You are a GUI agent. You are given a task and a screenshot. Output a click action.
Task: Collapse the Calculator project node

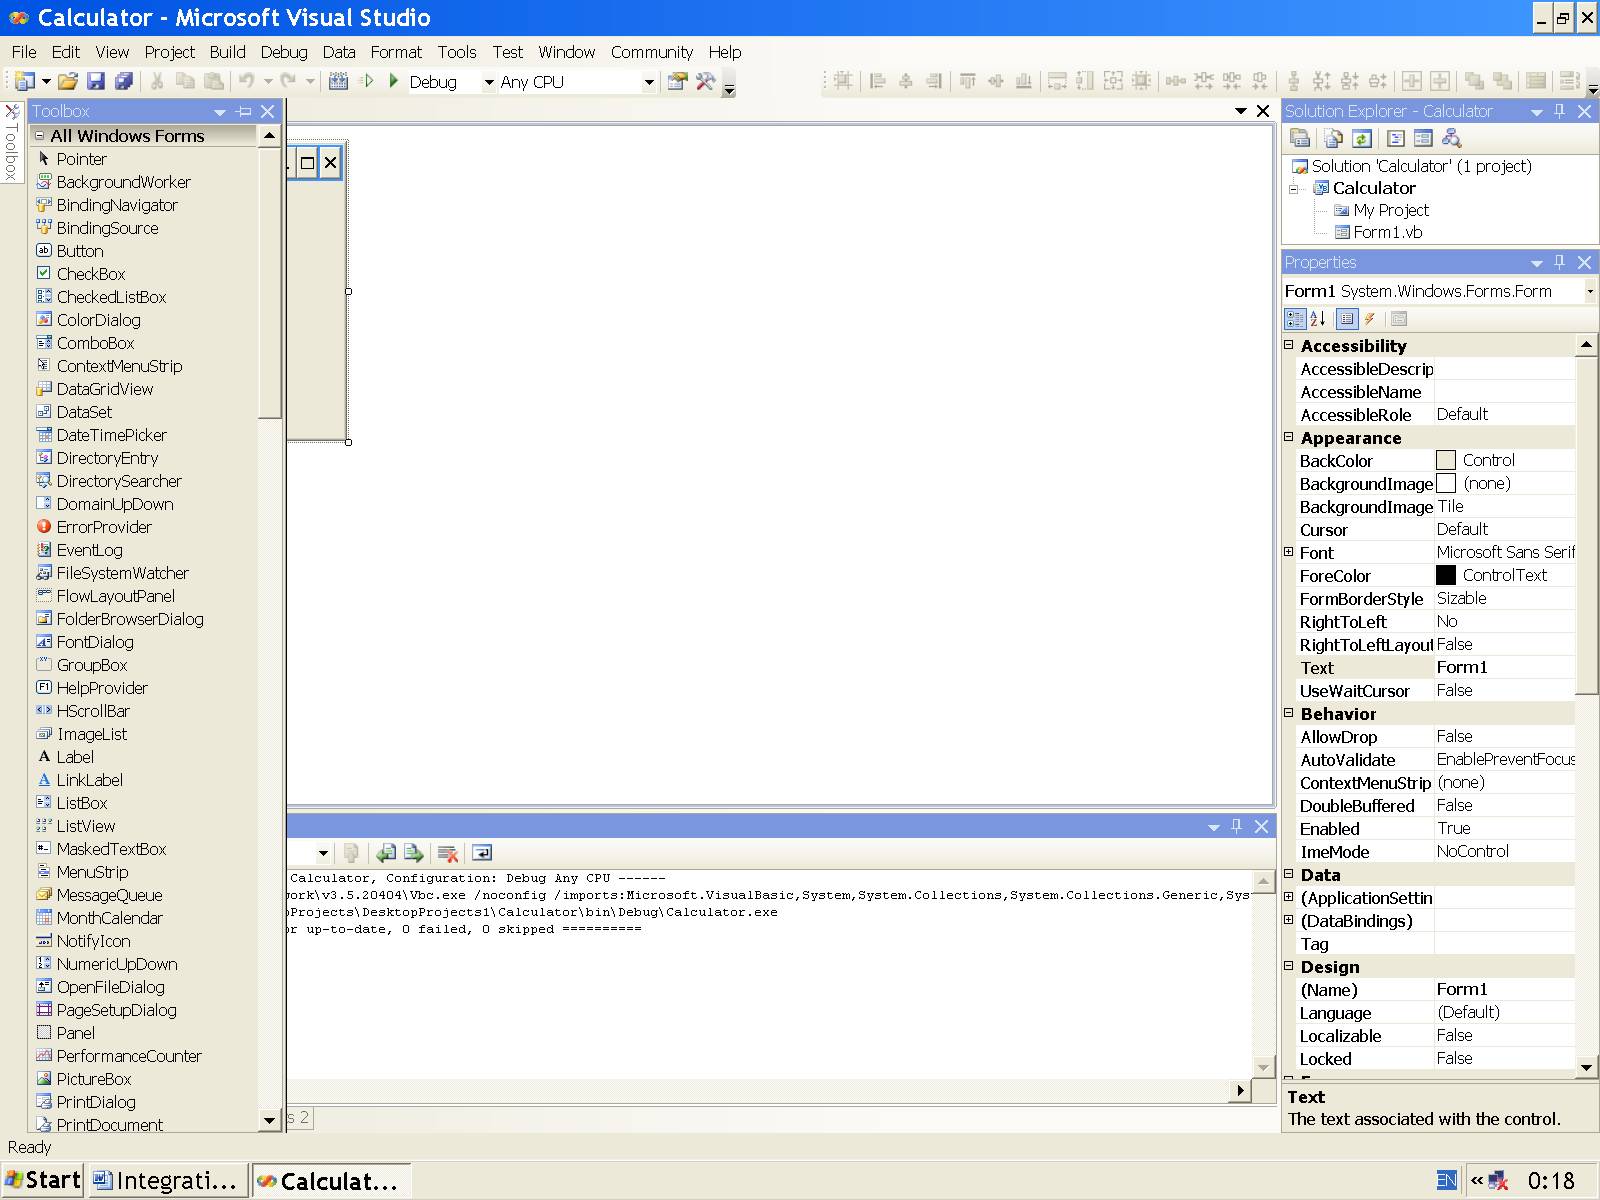[x=1294, y=188]
